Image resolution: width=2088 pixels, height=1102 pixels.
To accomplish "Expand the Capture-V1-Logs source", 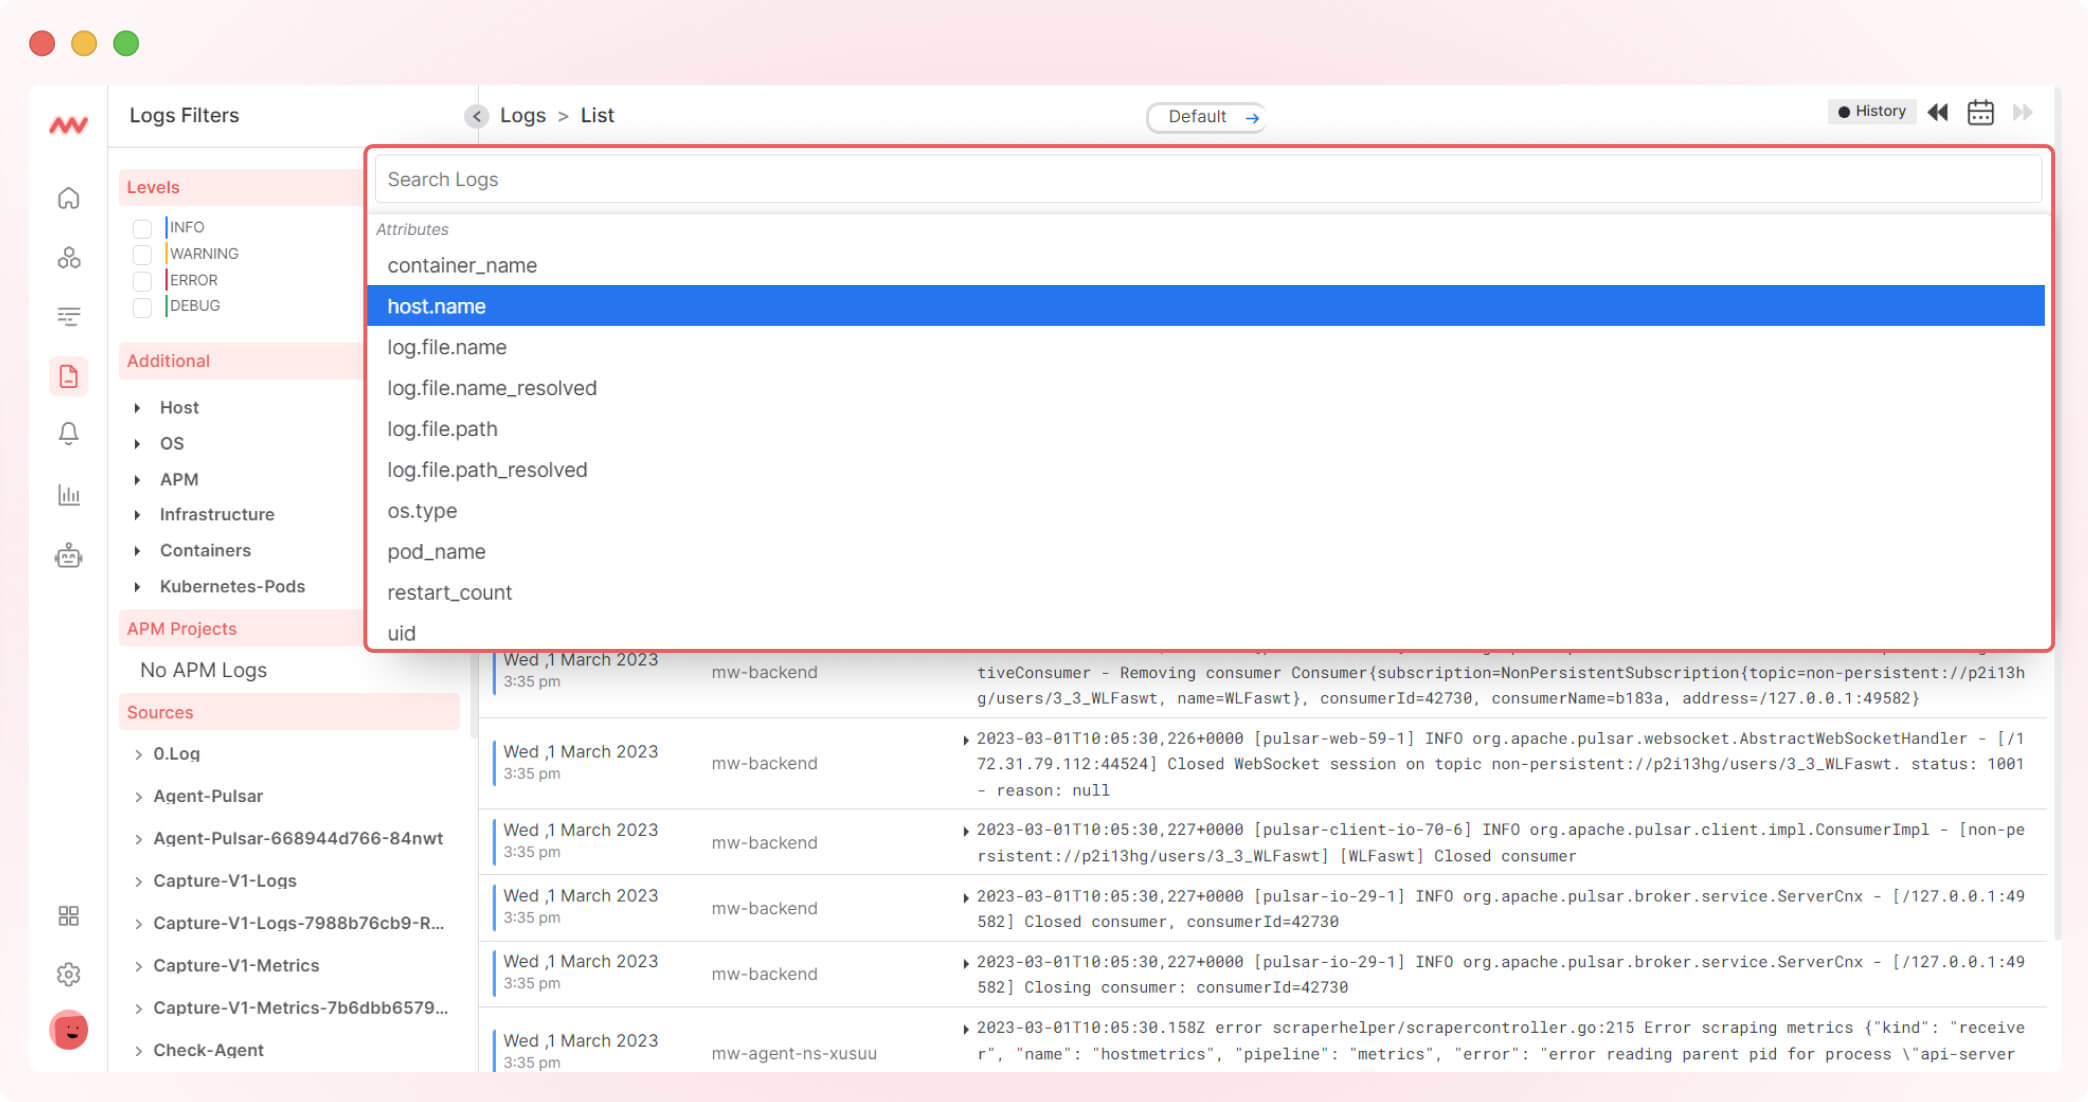I will tap(138, 881).
